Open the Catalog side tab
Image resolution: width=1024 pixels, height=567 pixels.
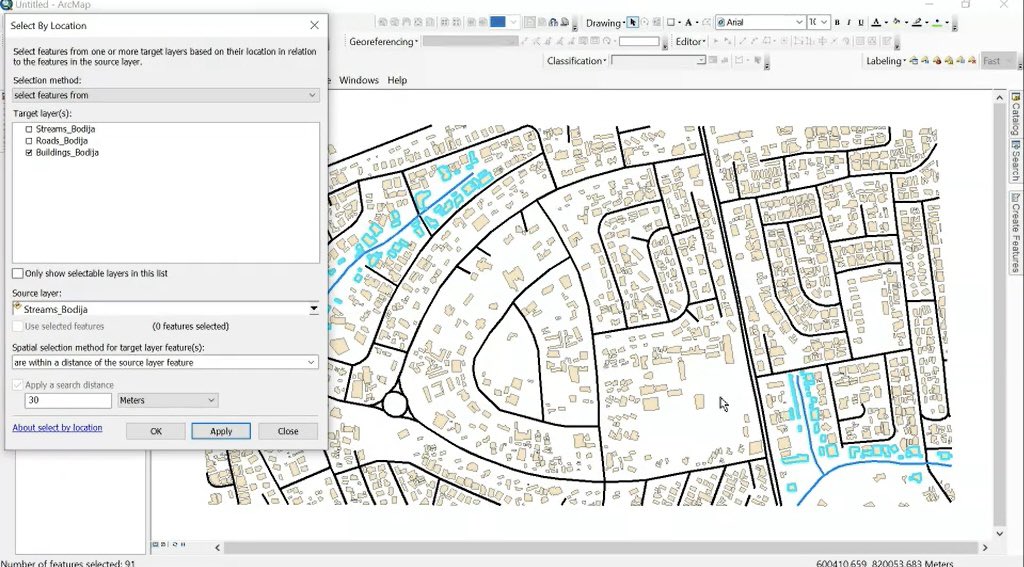[1016, 114]
